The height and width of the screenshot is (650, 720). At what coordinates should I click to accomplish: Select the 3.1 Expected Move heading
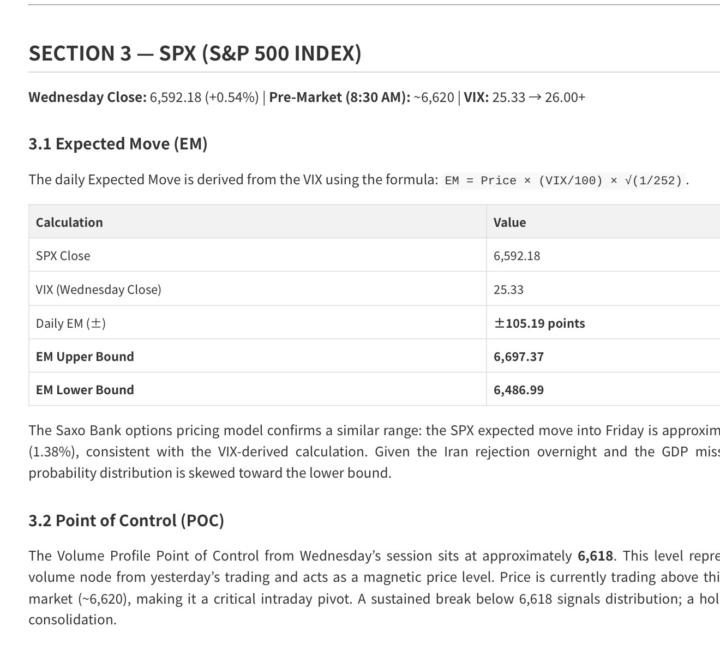[118, 144]
